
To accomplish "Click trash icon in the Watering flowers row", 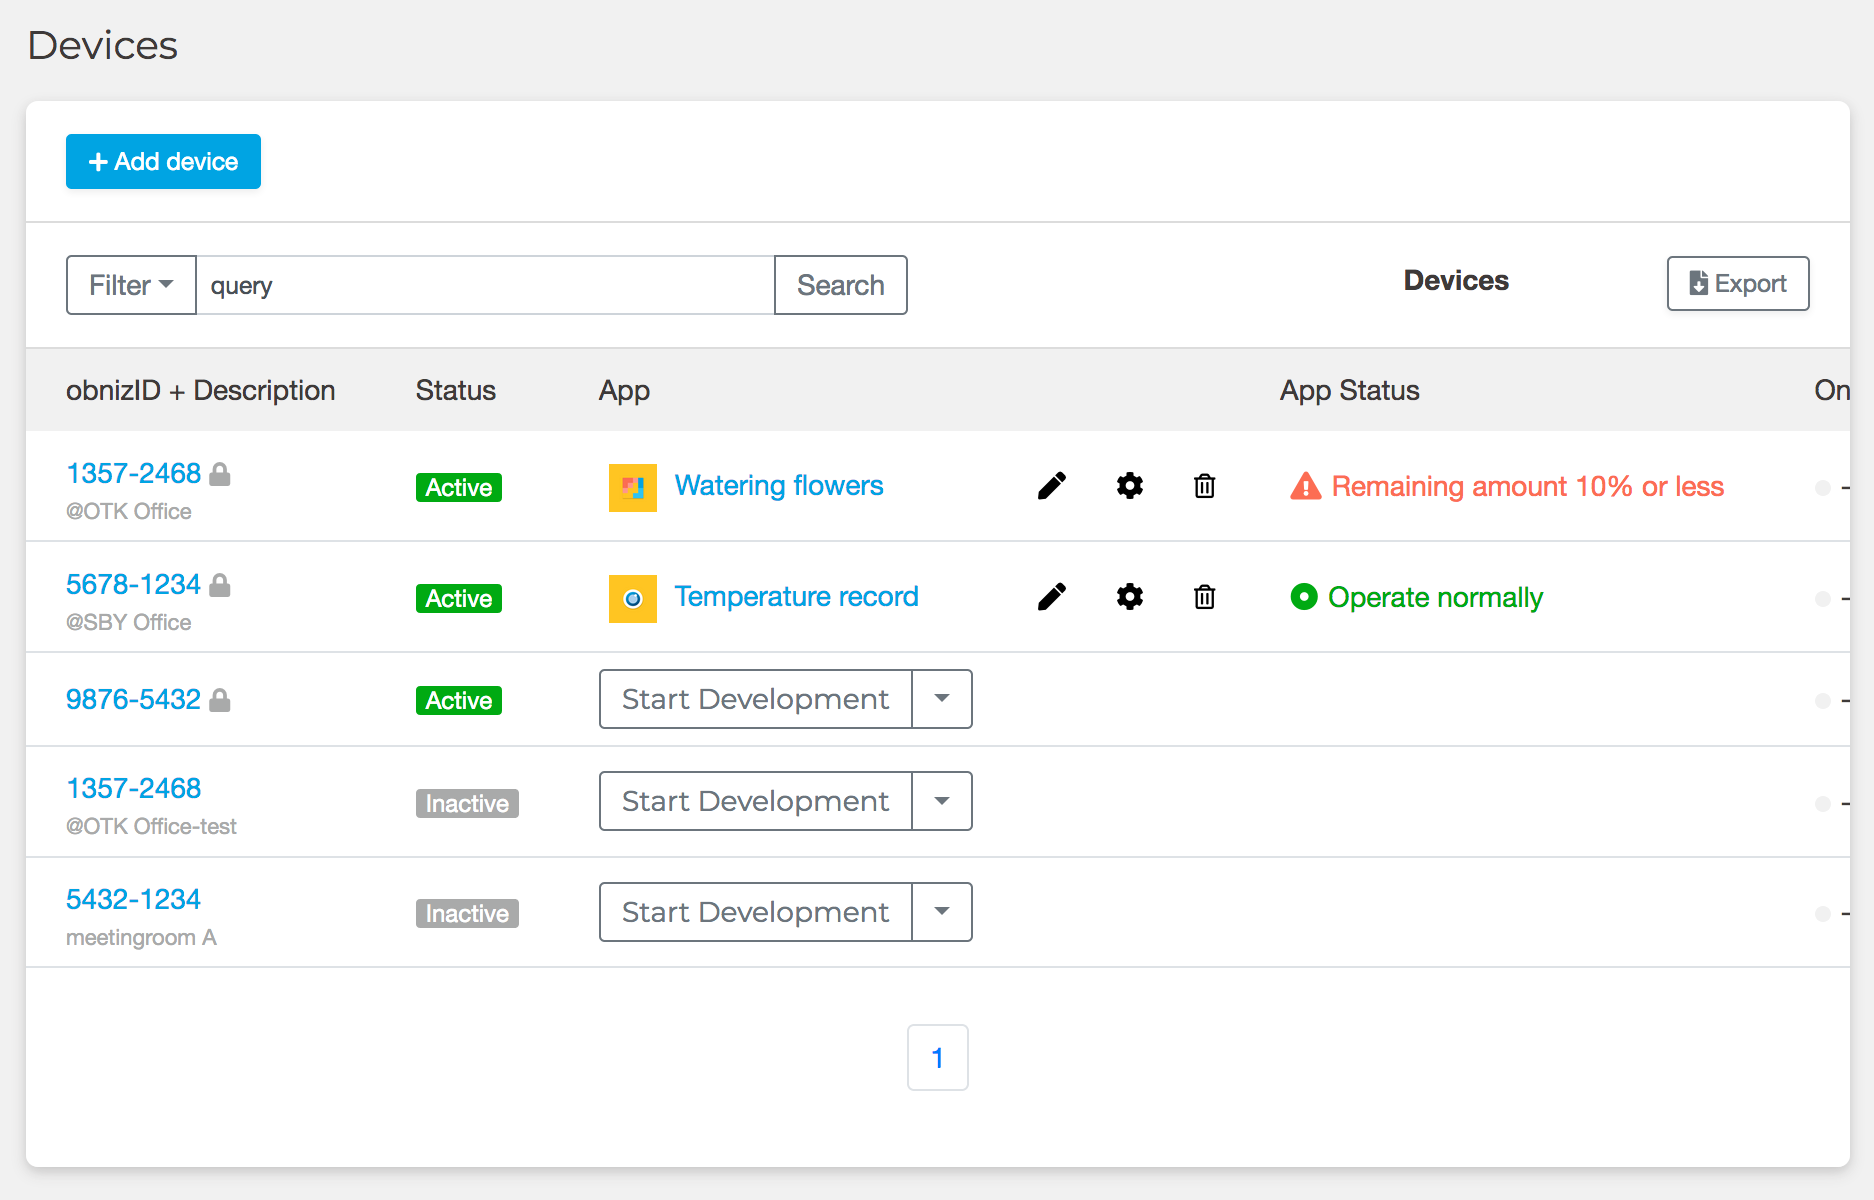I will tap(1204, 486).
